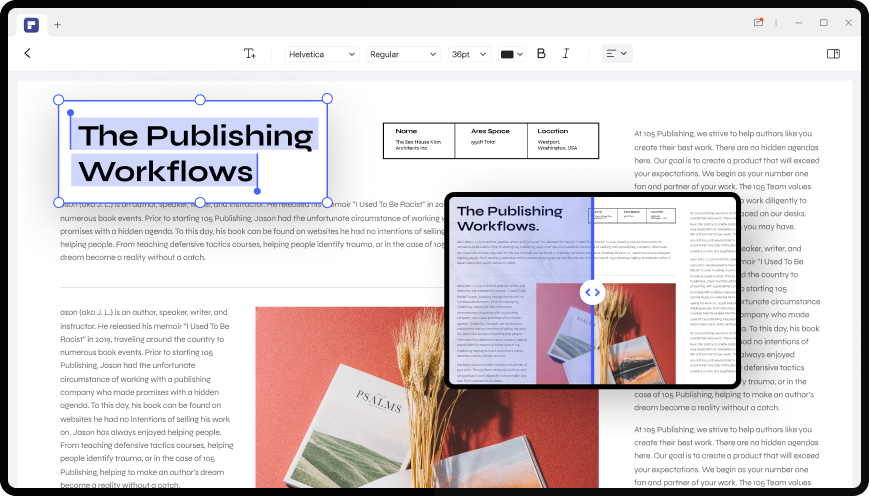Image resolution: width=869 pixels, height=496 pixels.
Task: Toggle bold formatting
Action: 541,53
